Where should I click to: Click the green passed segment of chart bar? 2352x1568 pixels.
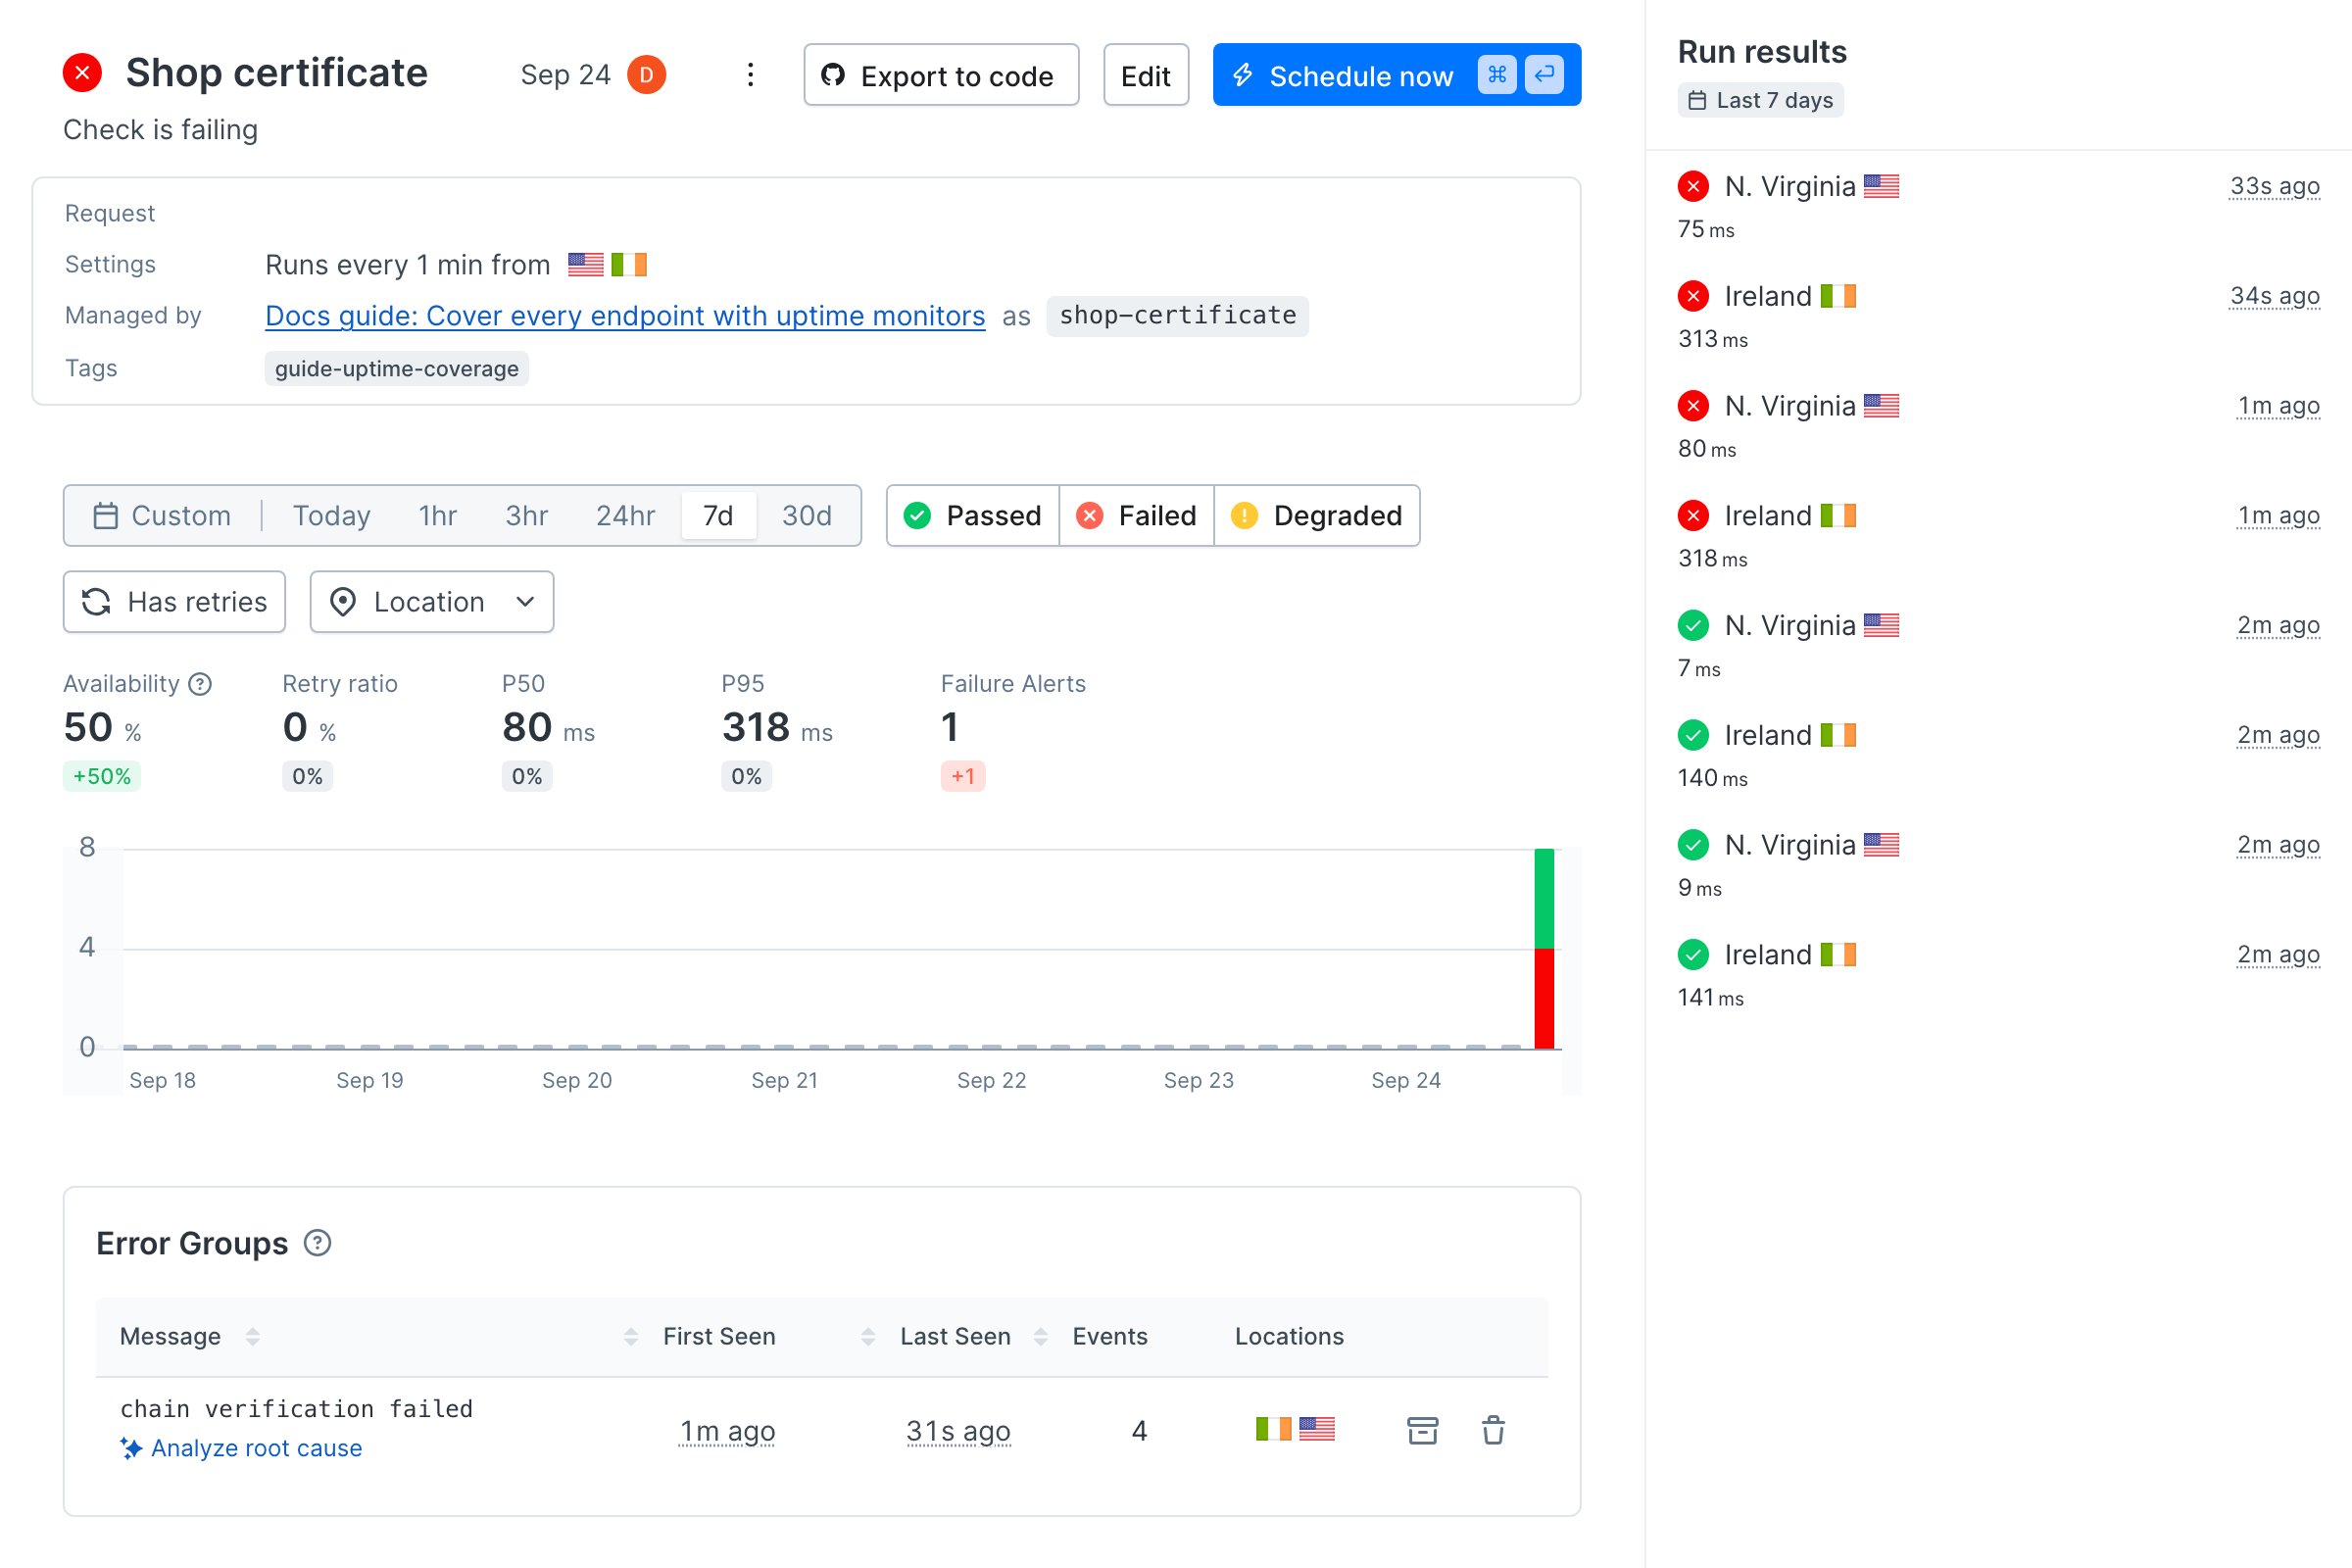click(1544, 898)
